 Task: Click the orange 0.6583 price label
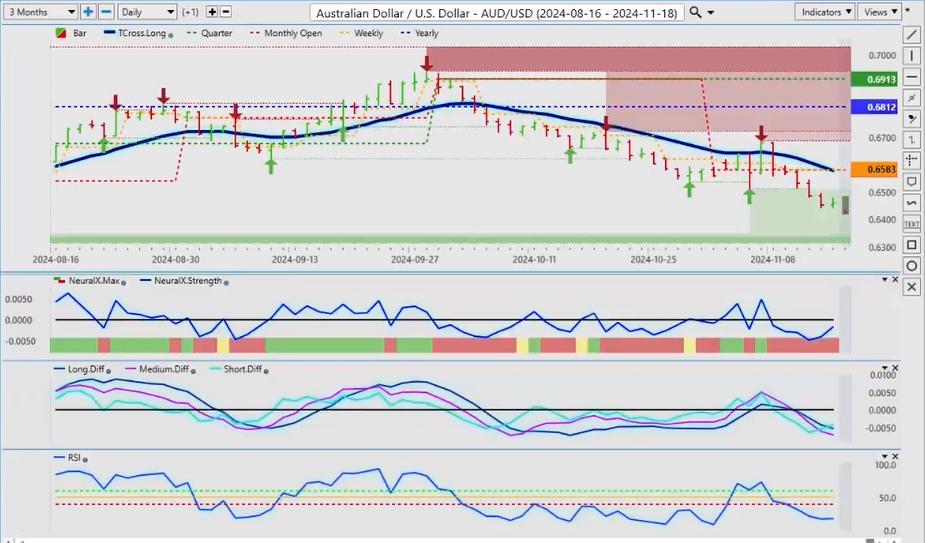[866, 170]
